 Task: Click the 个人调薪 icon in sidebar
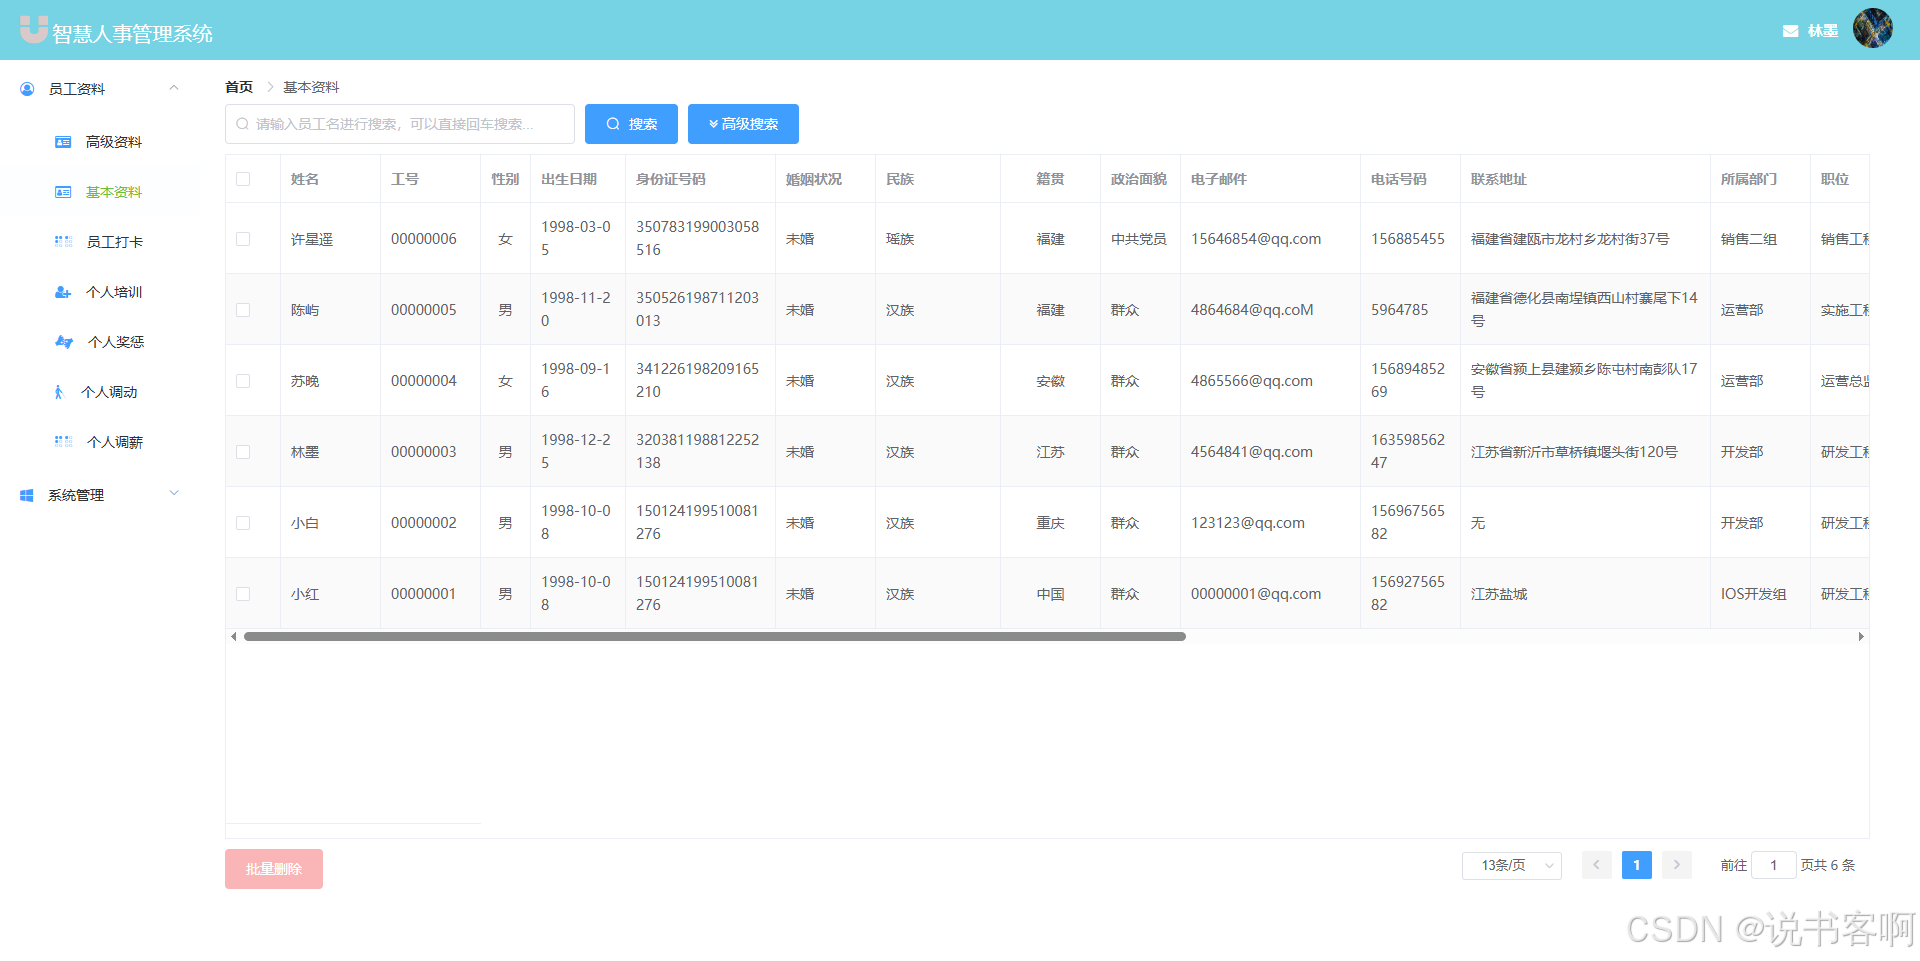point(63,442)
